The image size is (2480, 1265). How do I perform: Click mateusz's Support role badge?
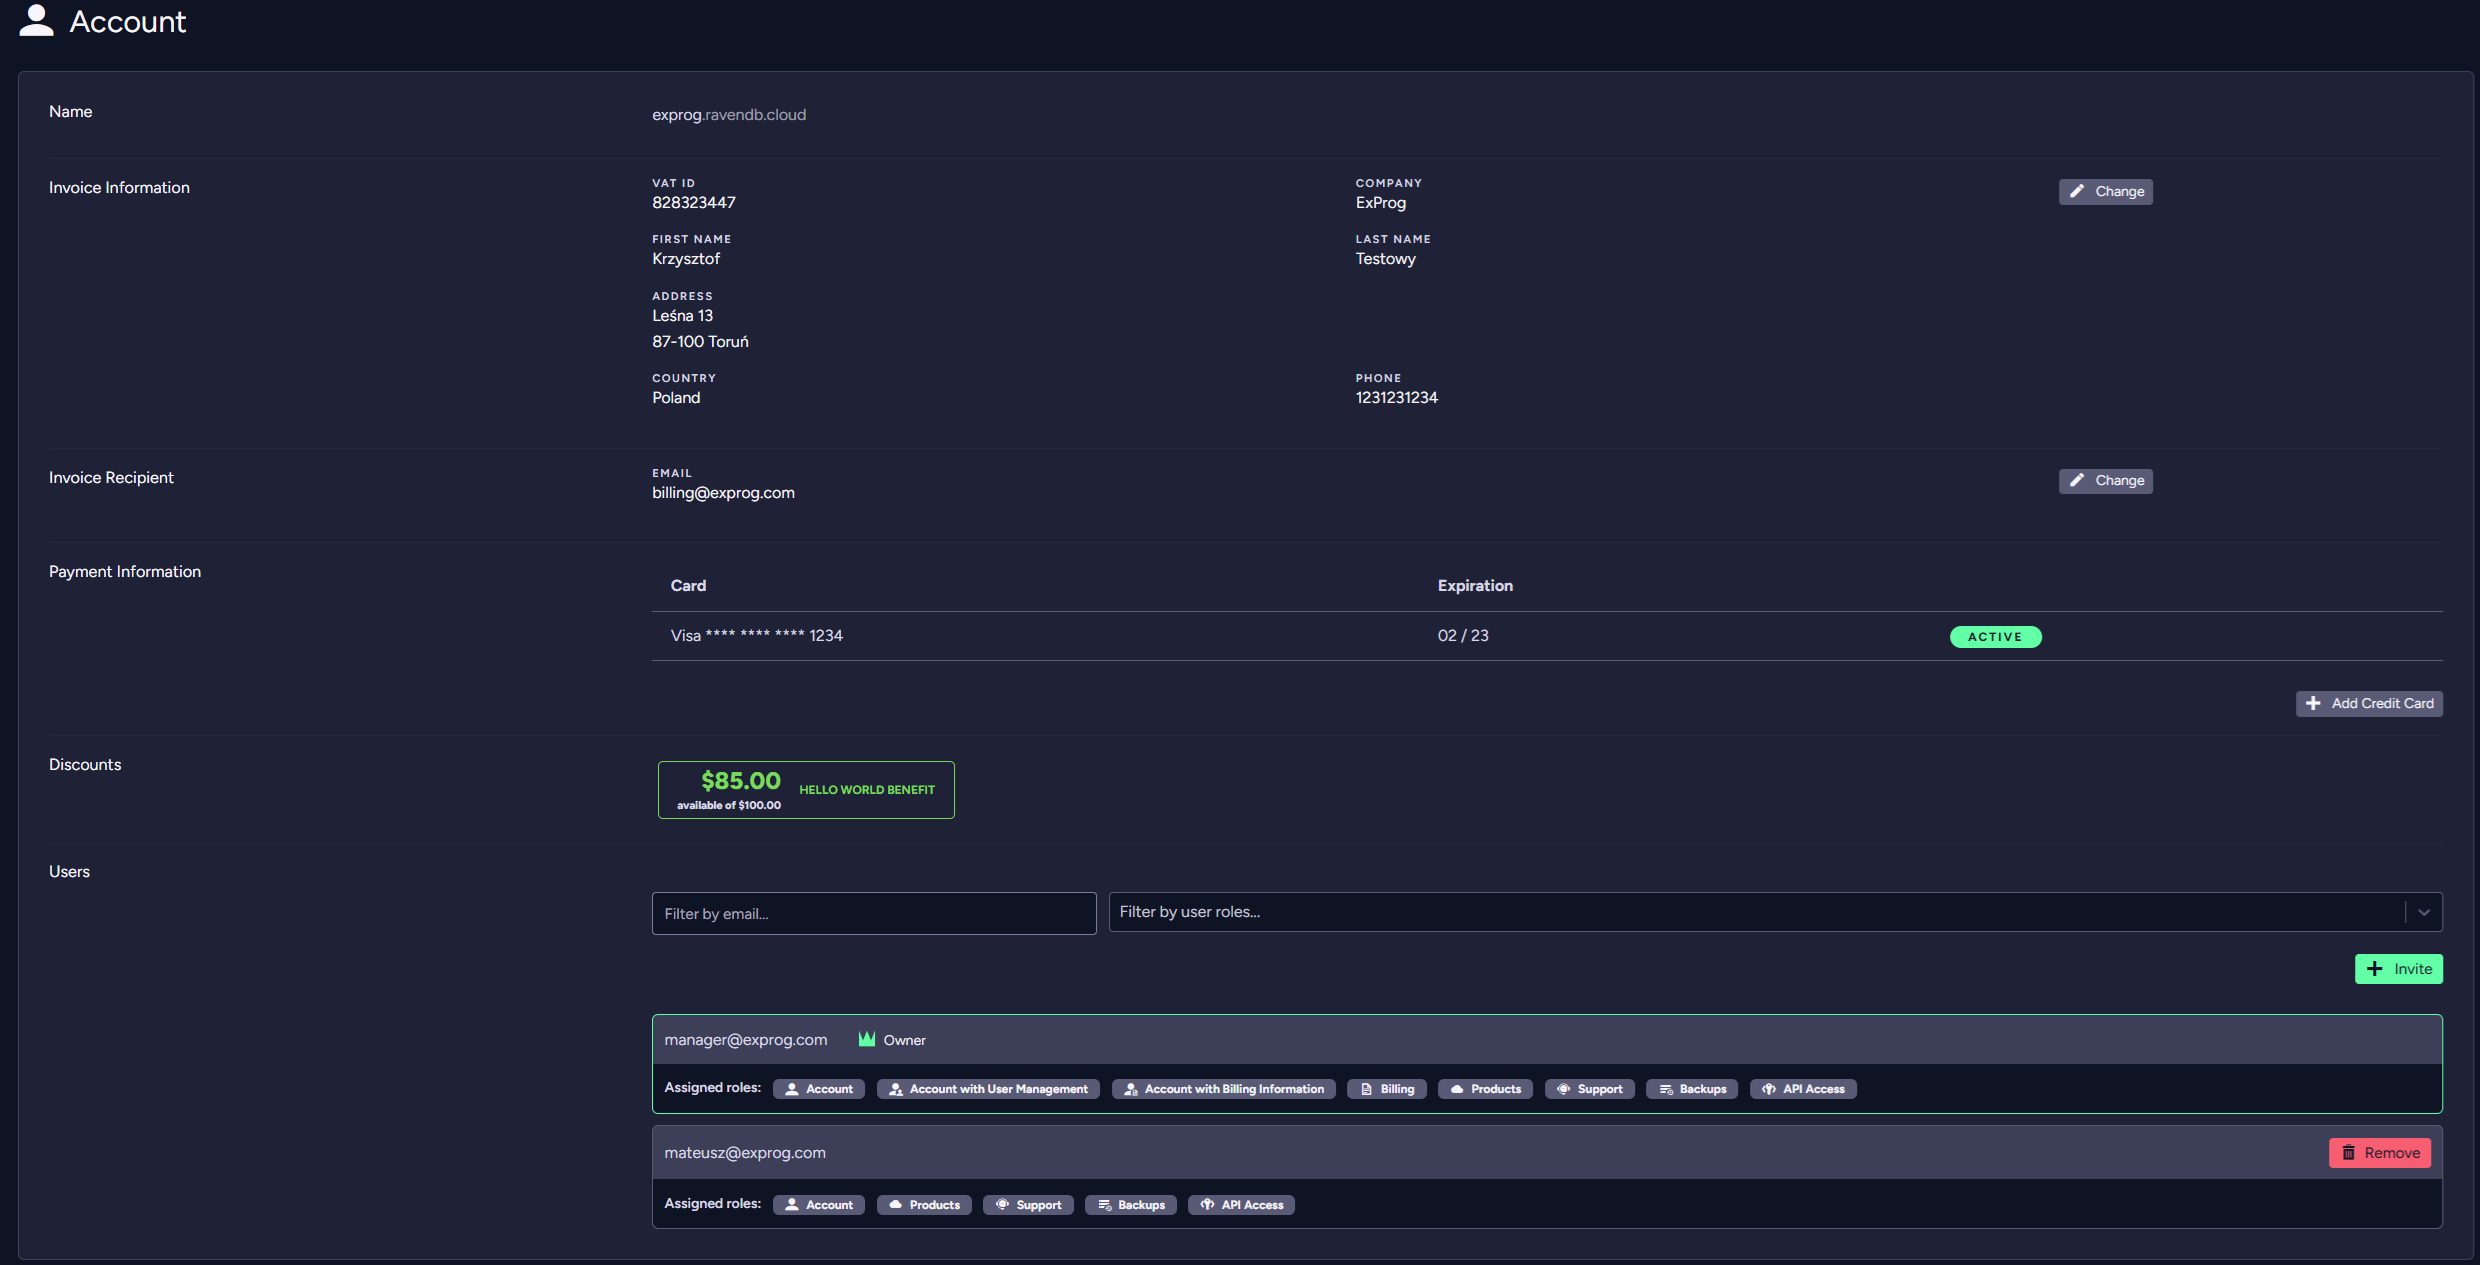pos(1027,1205)
